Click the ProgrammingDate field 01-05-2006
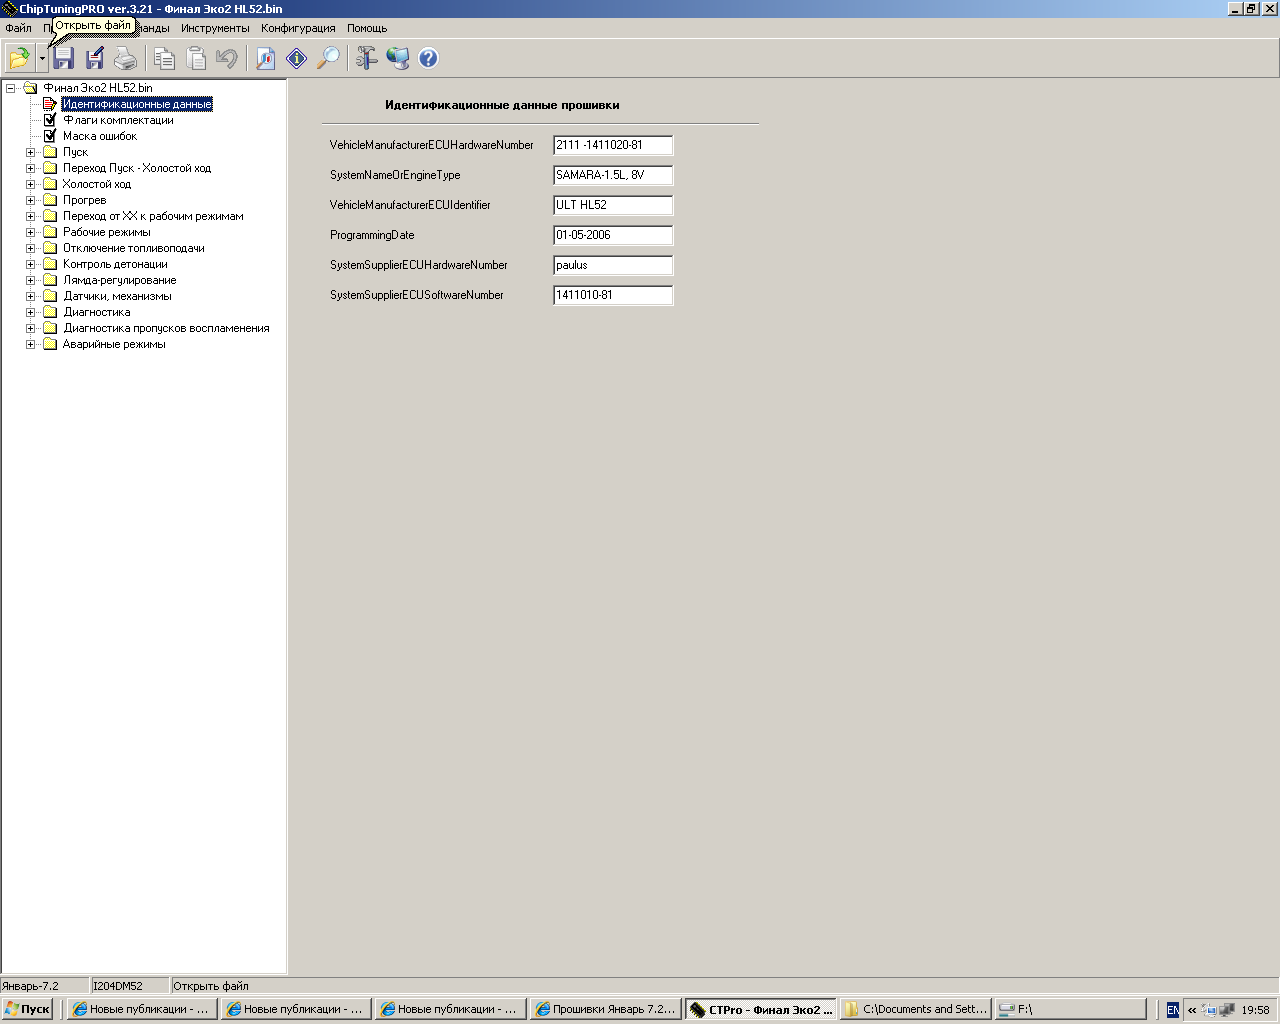The width and height of the screenshot is (1280, 1024). point(613,235)
